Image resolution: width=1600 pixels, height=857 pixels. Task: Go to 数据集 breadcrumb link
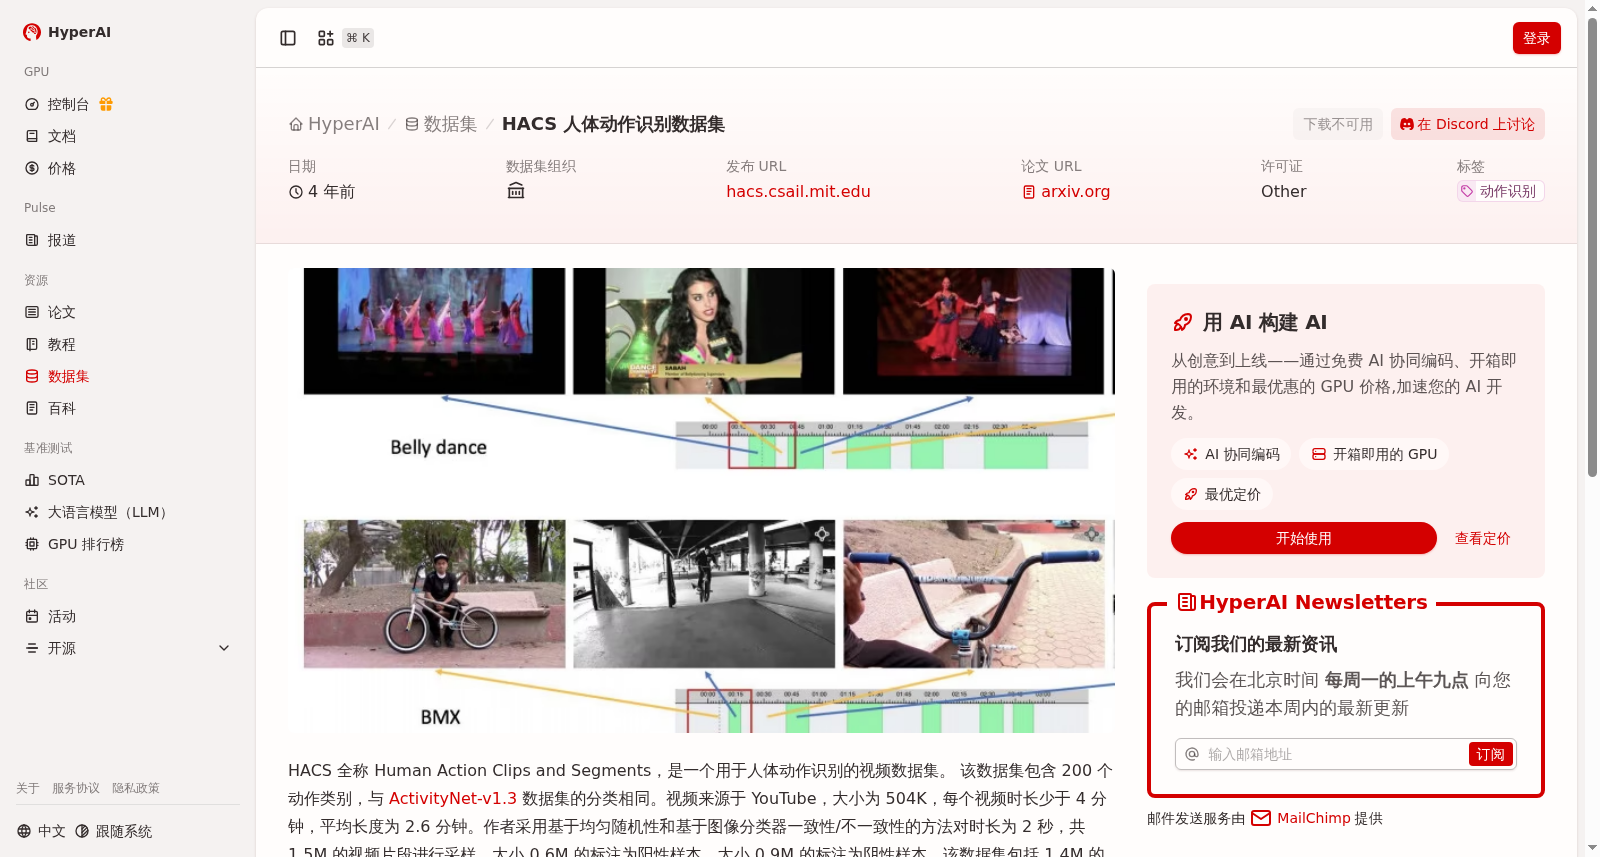(441, 124)
